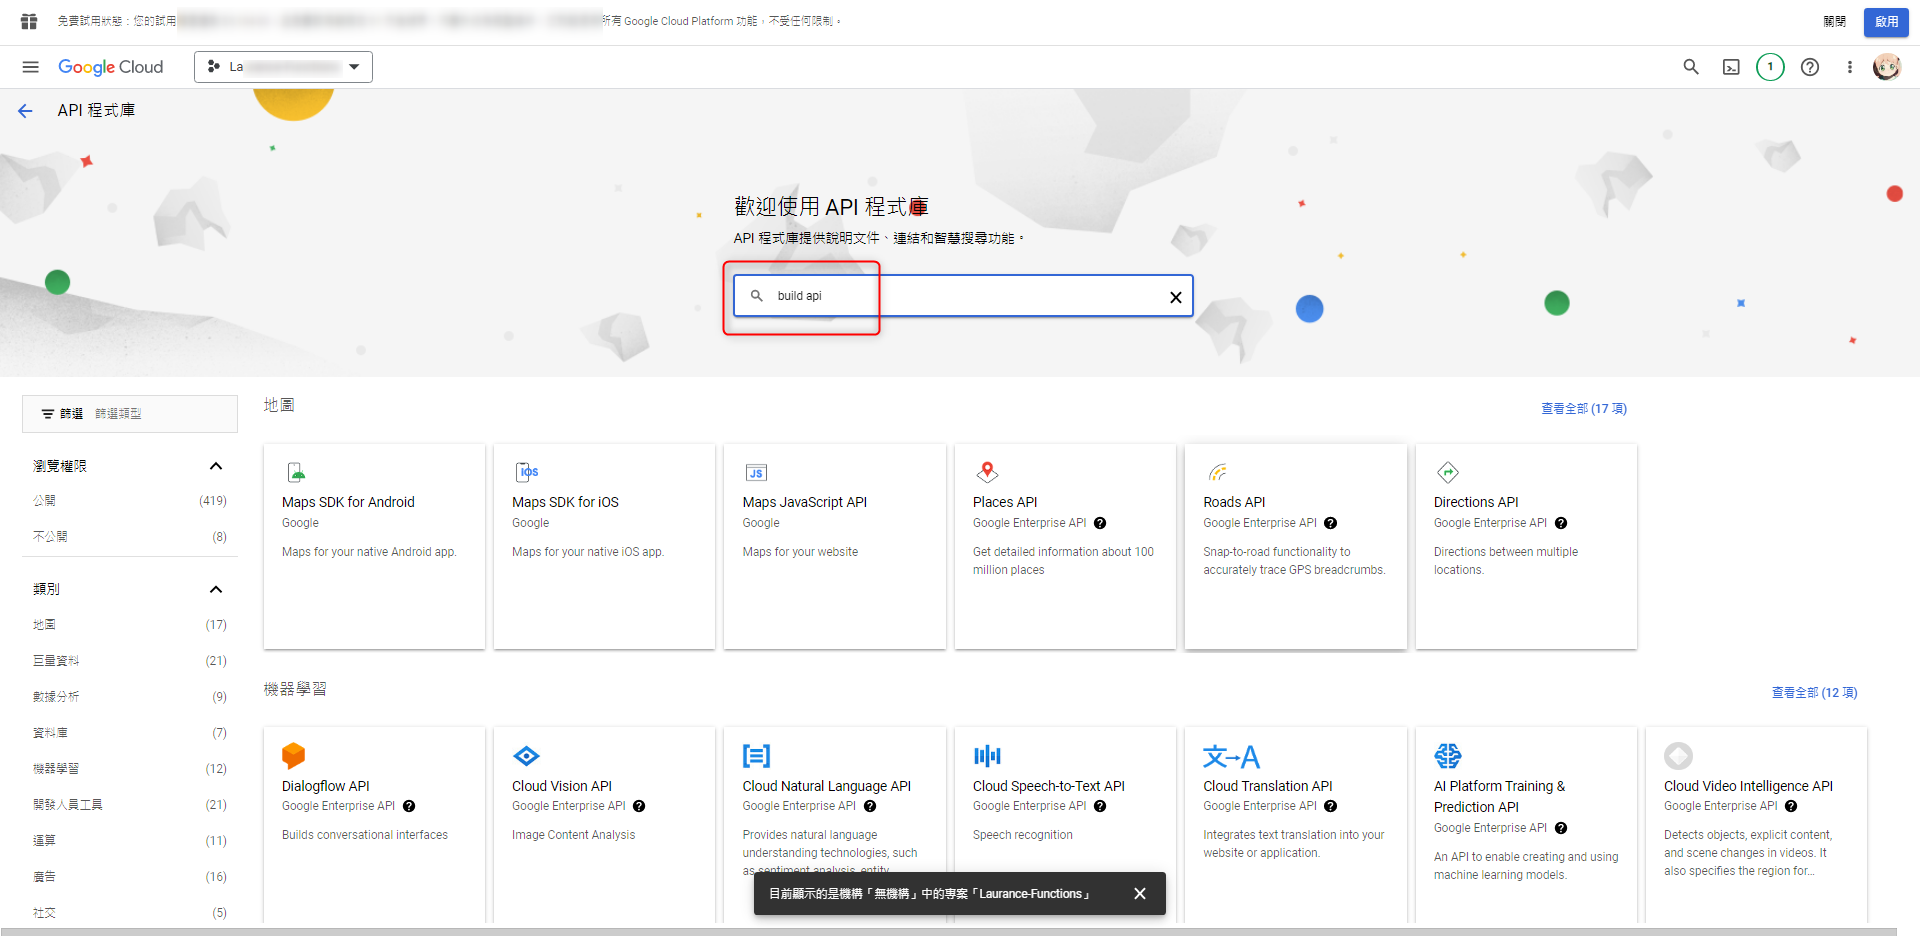
Task: Click Maps SDK for iOS icon
Action: [527, 472]
